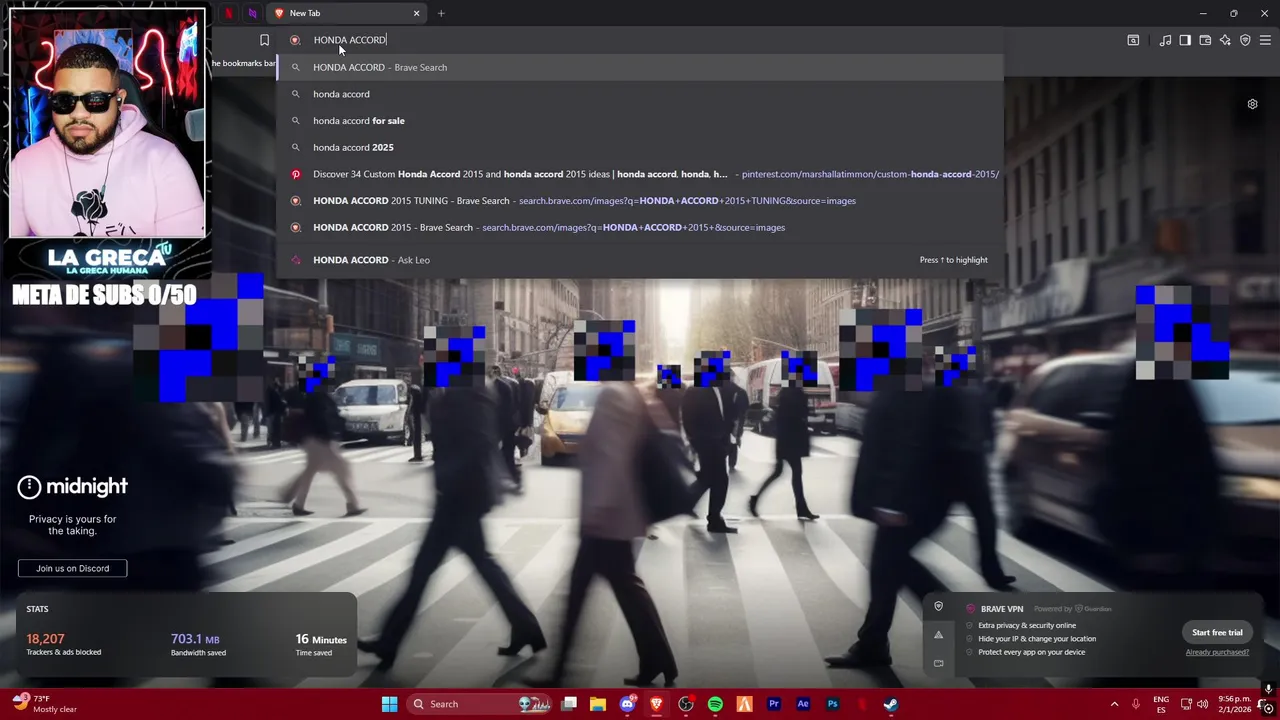Open clock showing 9:56 p.m.
Viewport: 1280px width, 720px height.
click(1235, 704)
